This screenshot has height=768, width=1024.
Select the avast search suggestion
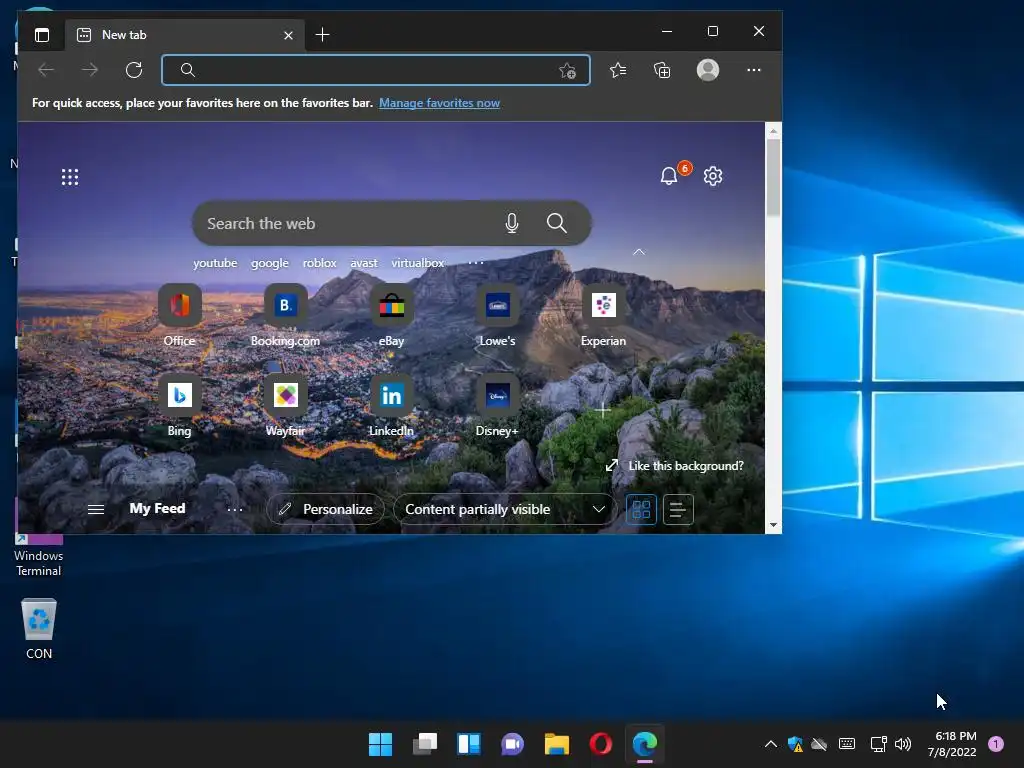coord(364,263)
